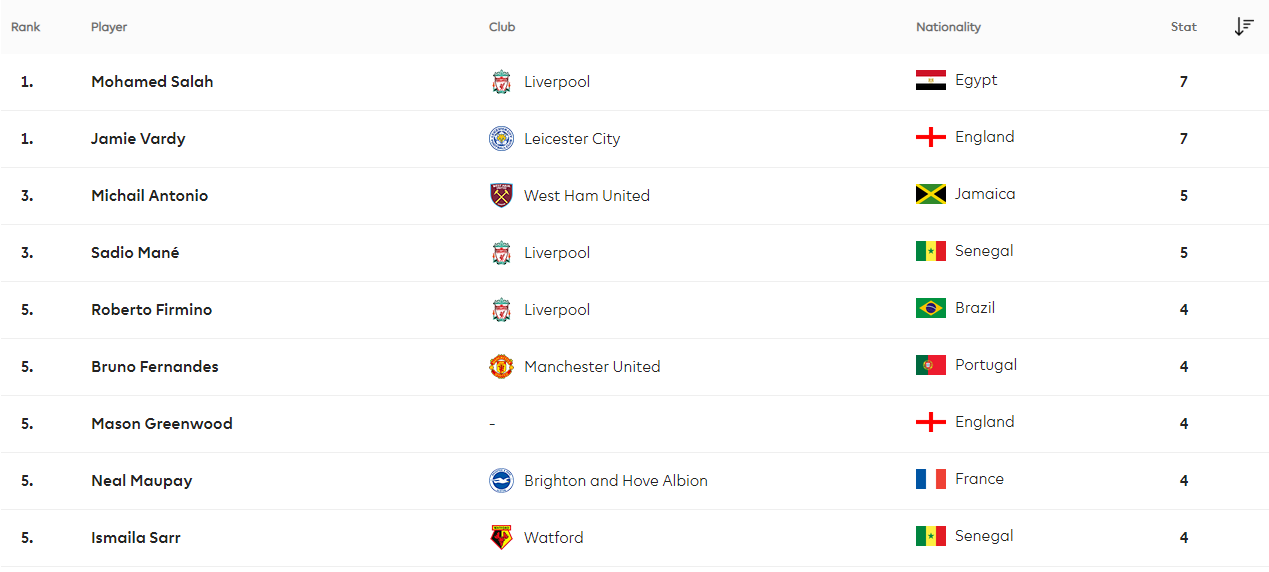Click the Egypt flag icon
This screenshot has width=1269, height=572.
[x=931, y=81]
